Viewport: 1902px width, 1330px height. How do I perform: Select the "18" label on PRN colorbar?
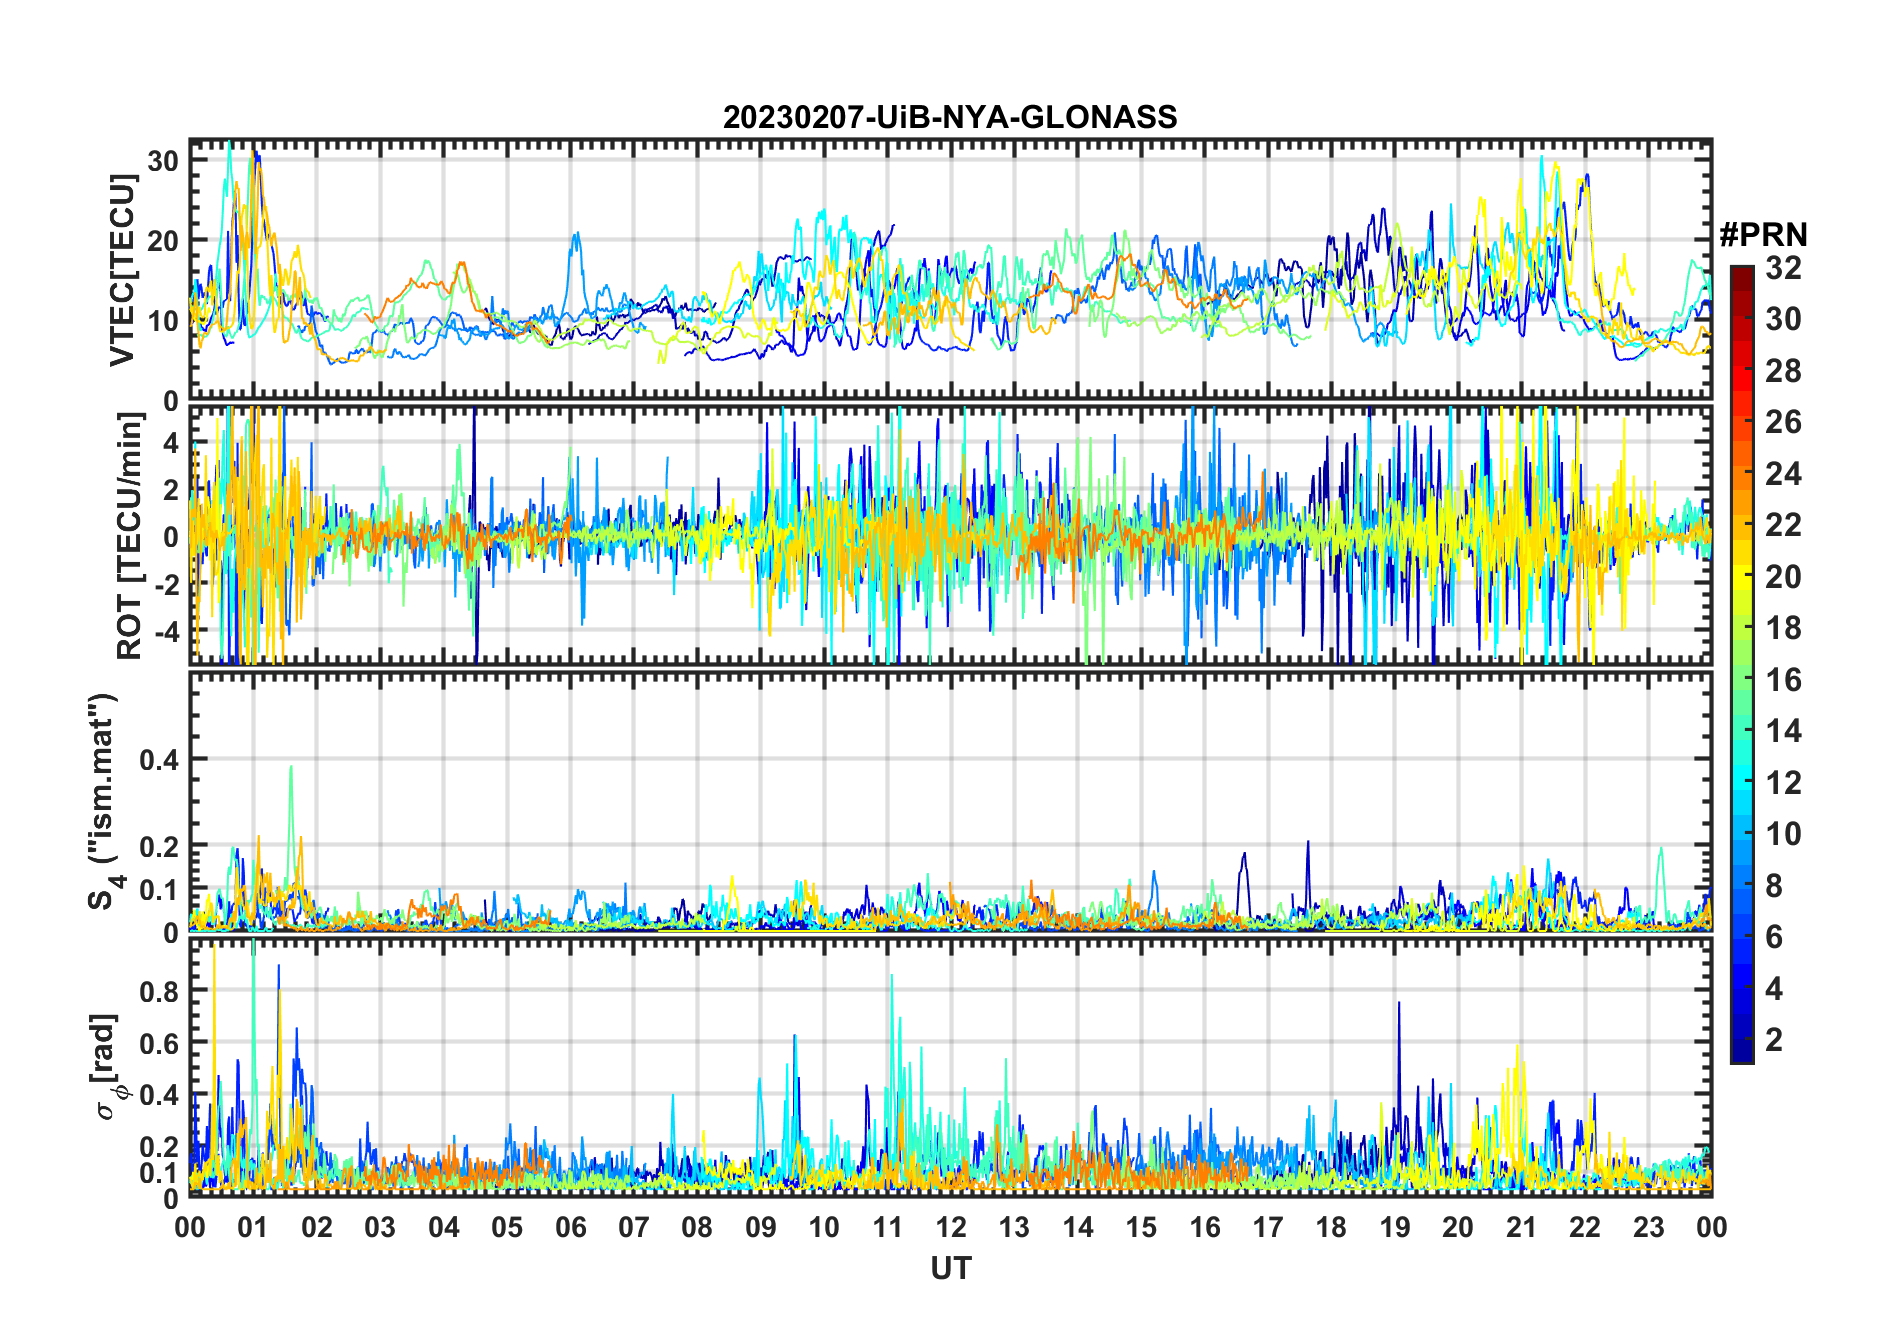click(x=1784, y=628)
